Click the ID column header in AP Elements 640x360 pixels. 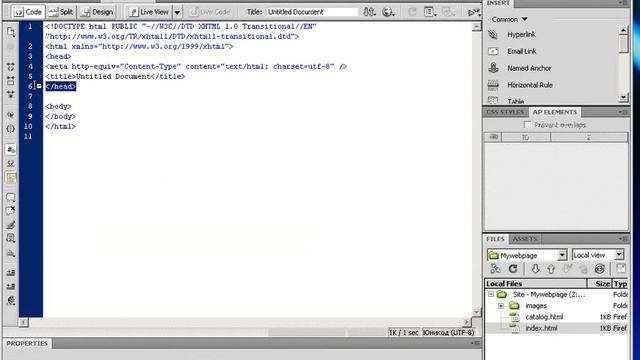pos(526,138)
